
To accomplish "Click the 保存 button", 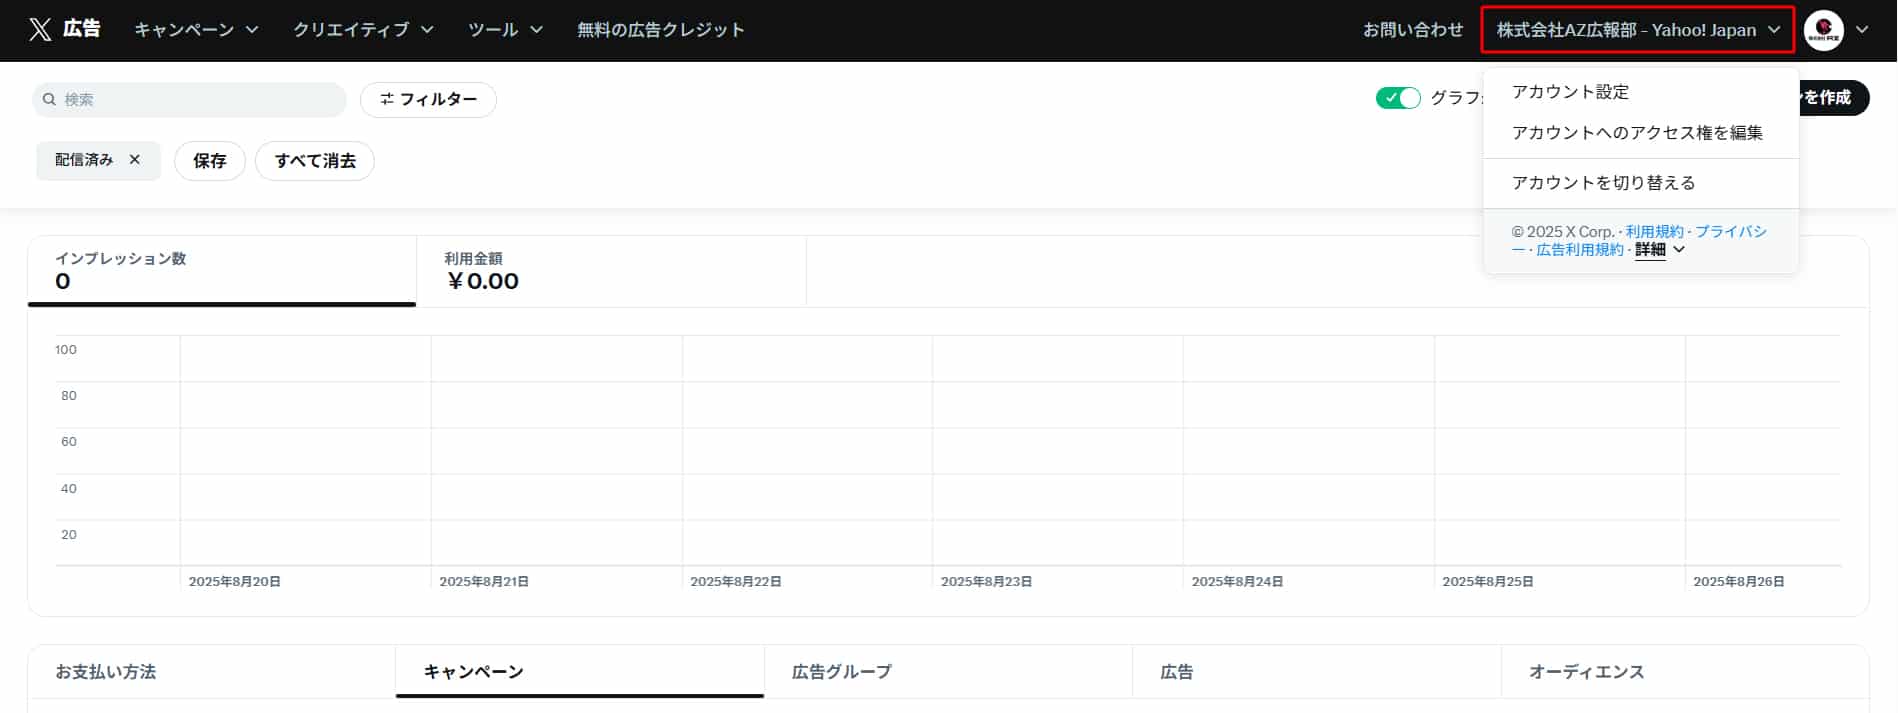I will [x=209, y=161].
